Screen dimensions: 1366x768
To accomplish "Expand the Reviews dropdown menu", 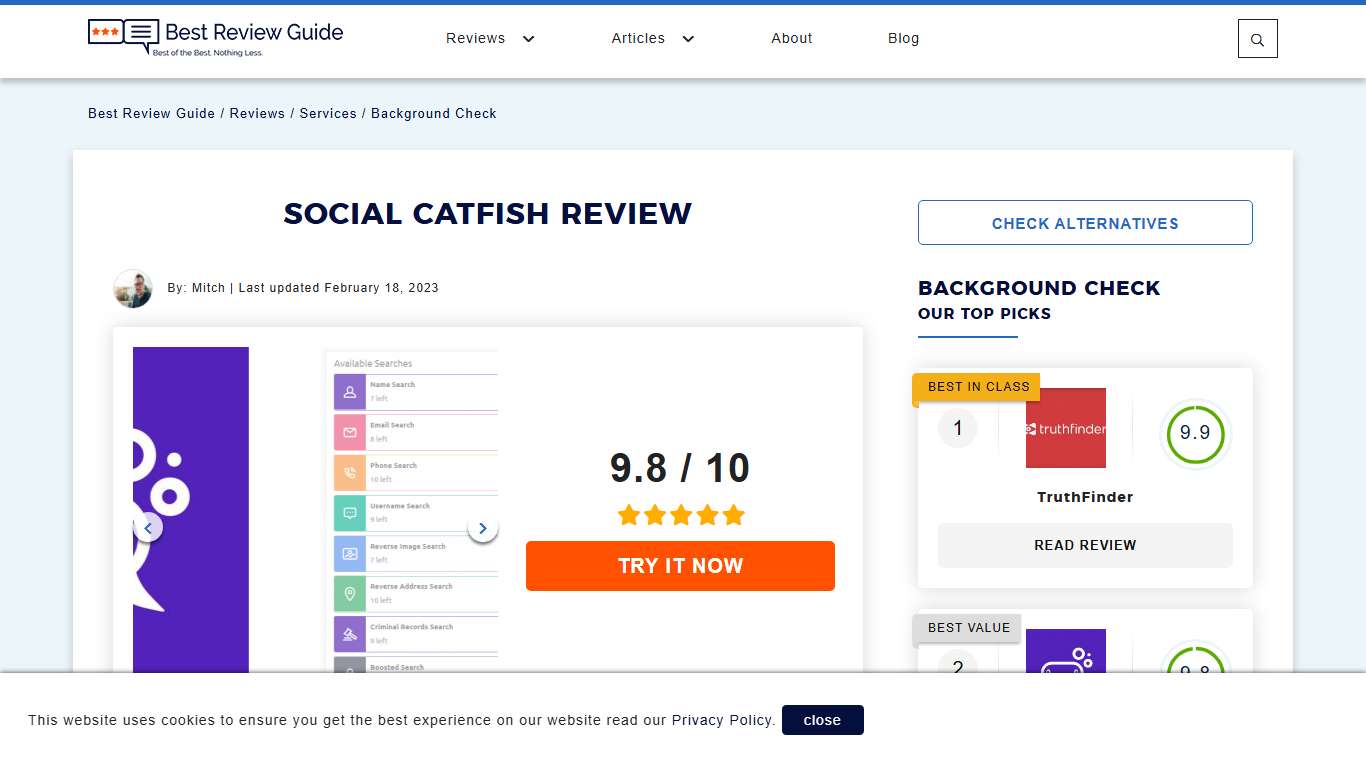I will 490,38.
